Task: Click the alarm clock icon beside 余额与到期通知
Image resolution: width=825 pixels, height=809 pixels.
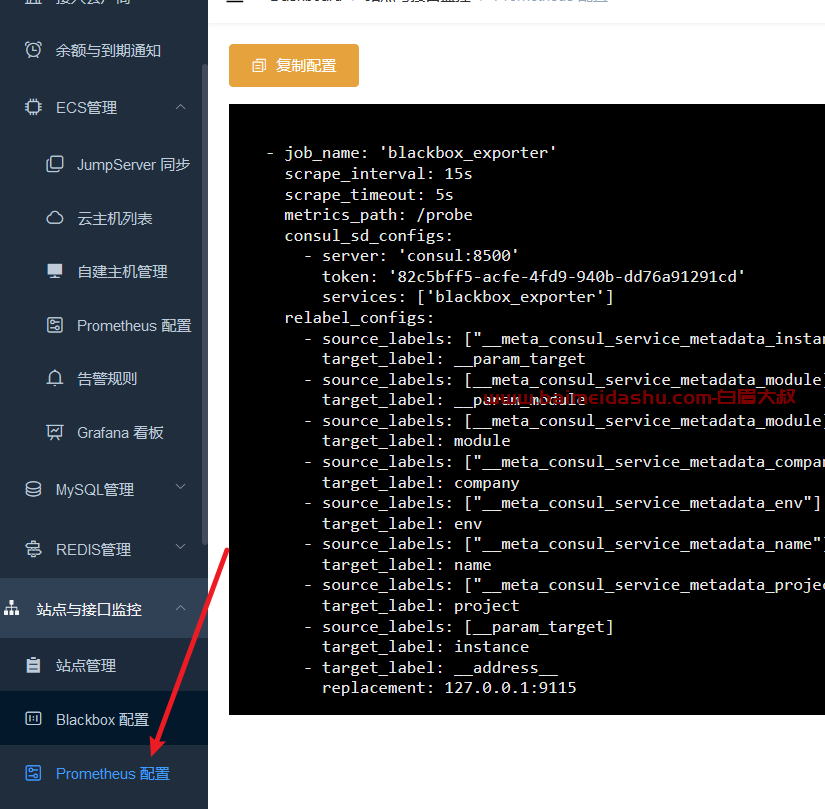Action: [x=33, y=50]
